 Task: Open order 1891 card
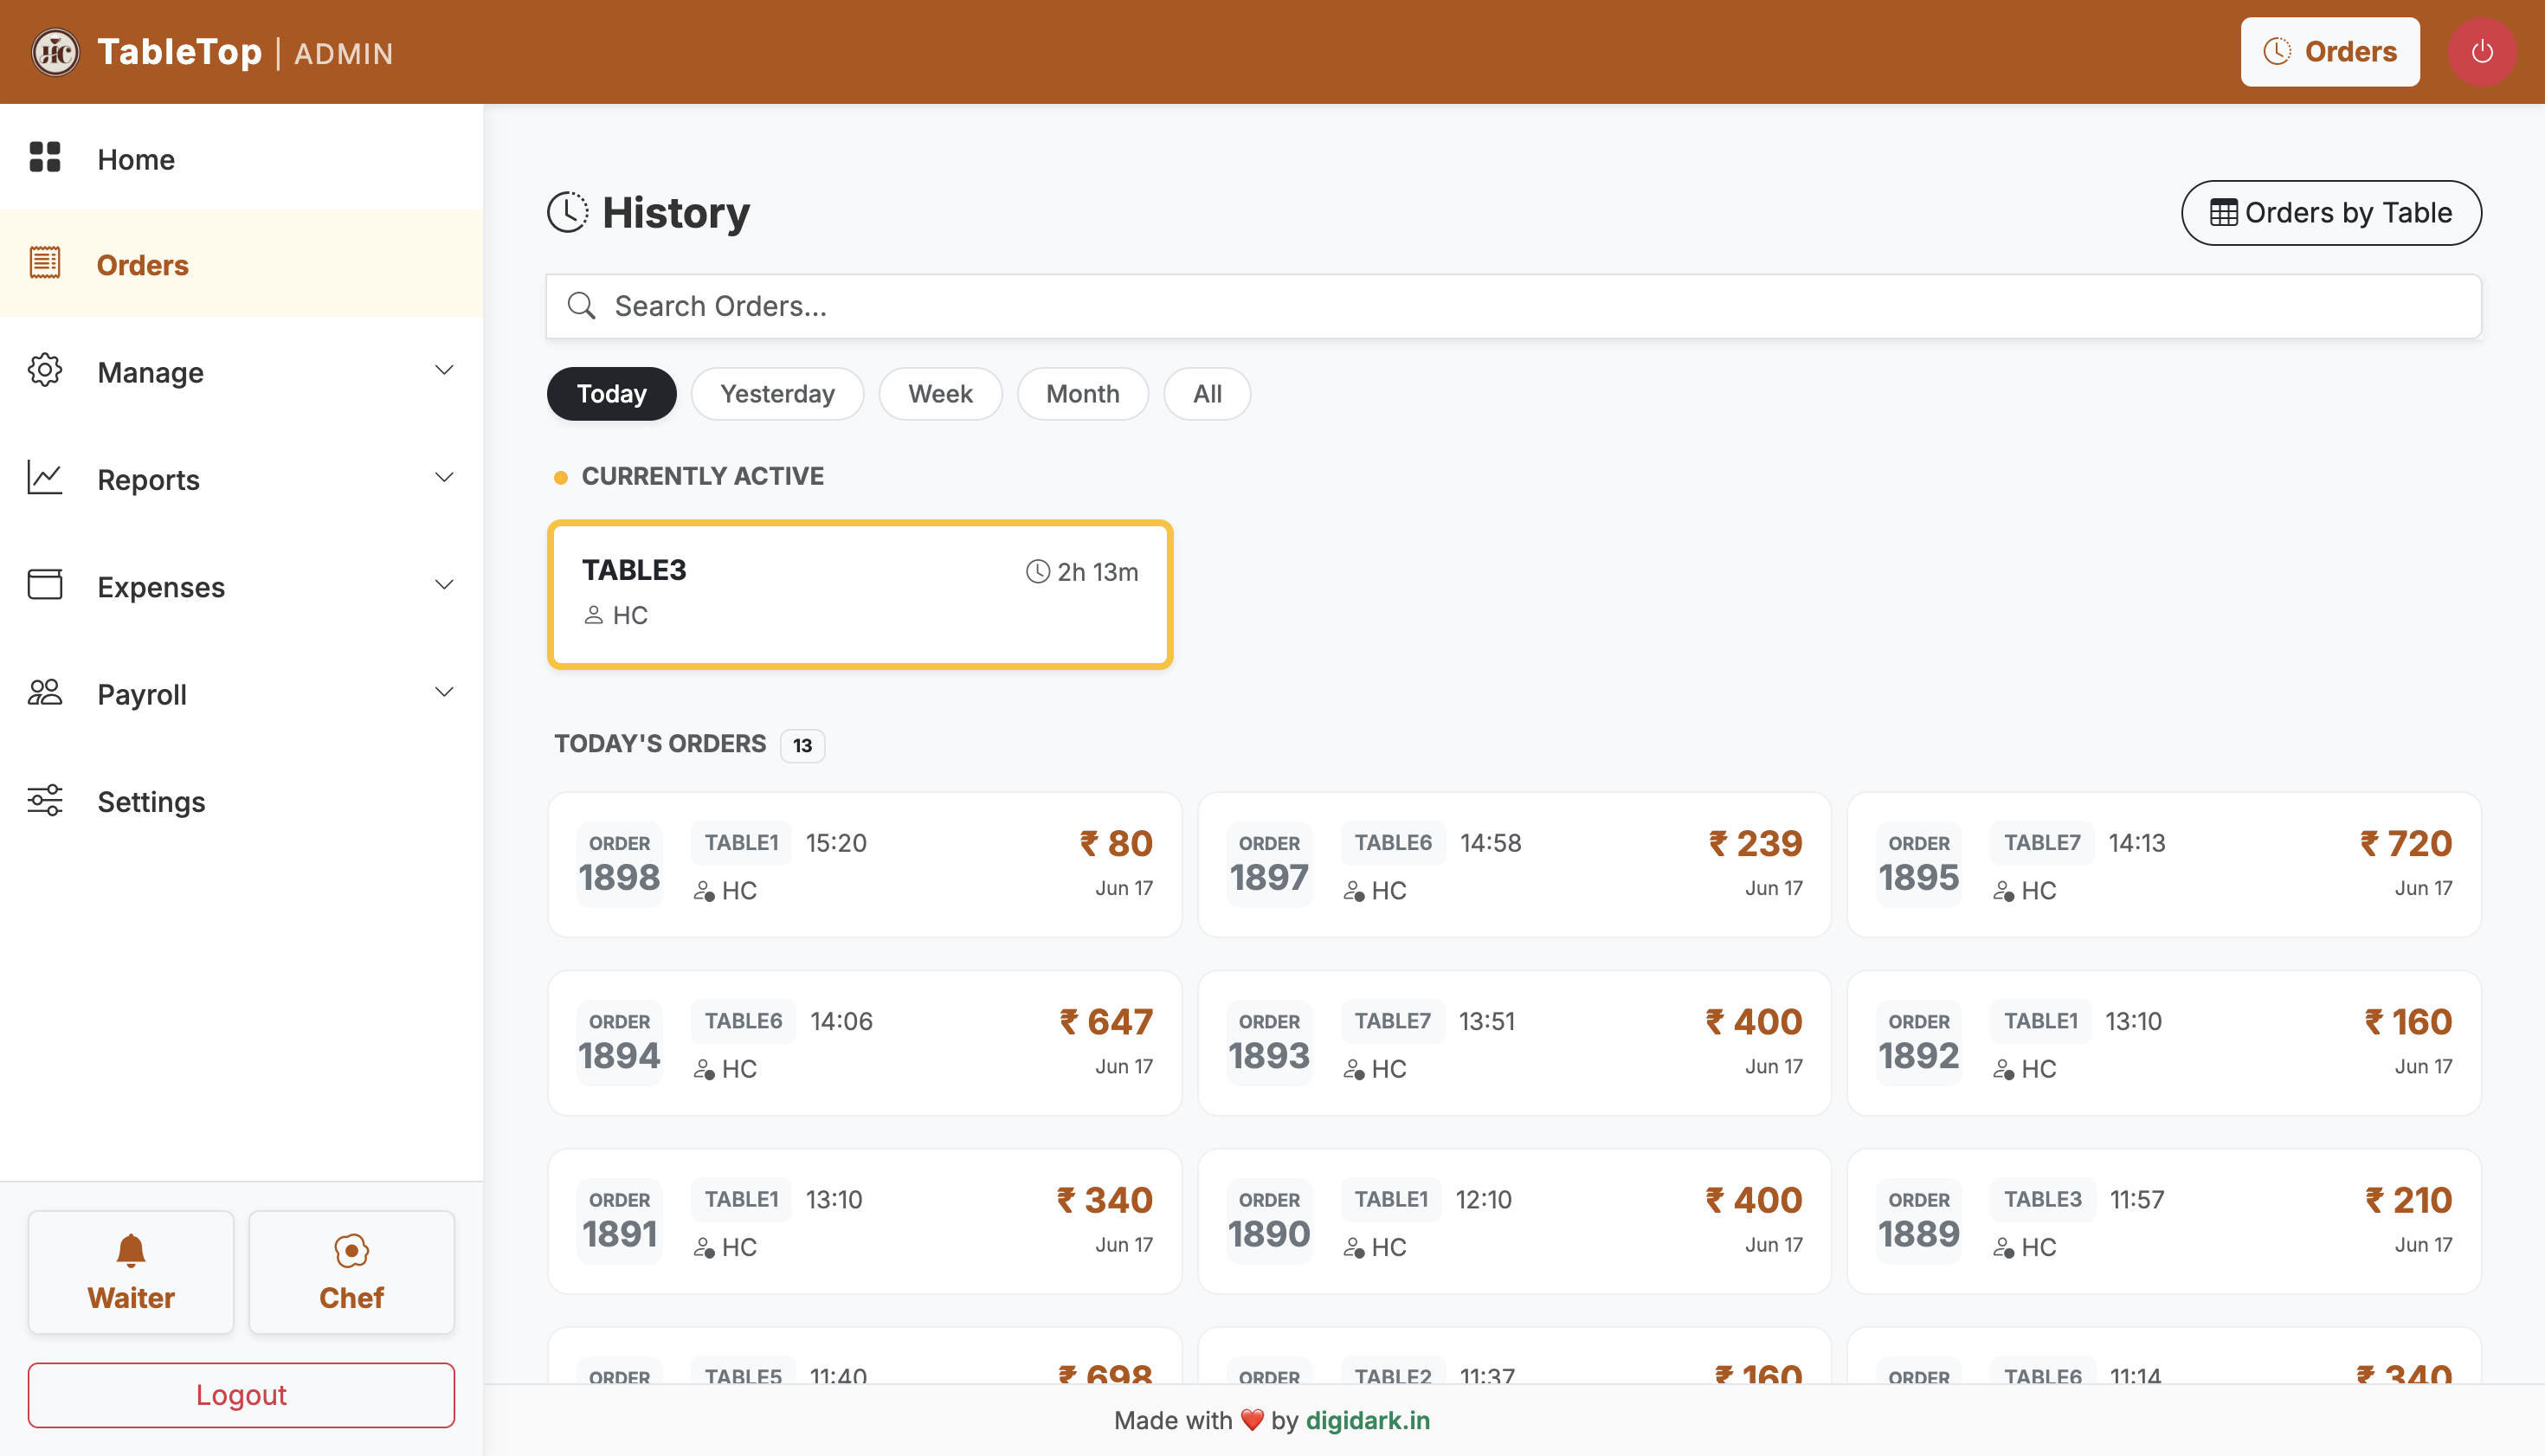[864, 1221]
